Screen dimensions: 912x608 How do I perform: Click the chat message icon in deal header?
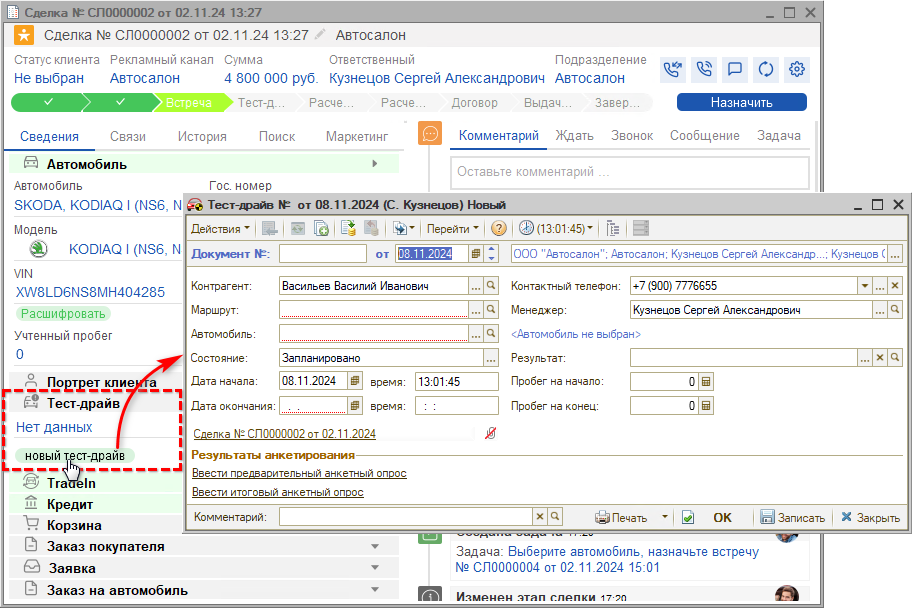point(735,69)
